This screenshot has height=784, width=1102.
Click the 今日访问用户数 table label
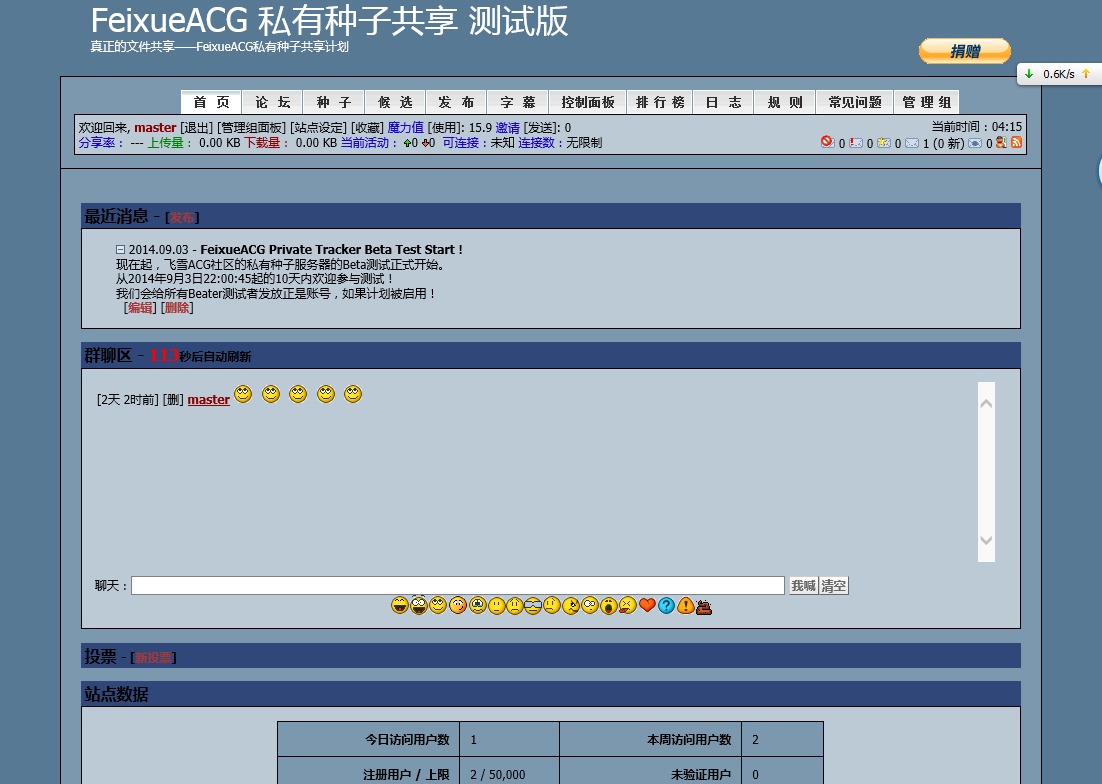(407, 739)
